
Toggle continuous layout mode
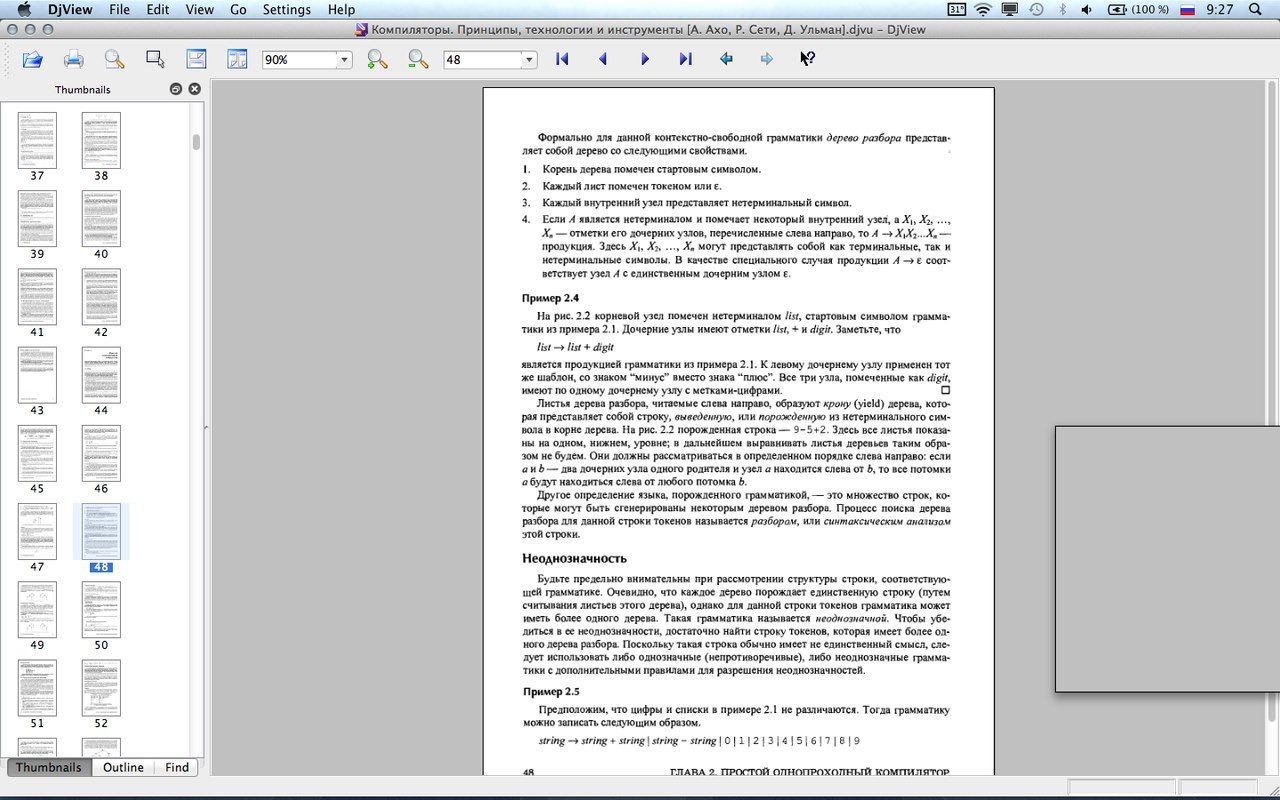point(196,59)
